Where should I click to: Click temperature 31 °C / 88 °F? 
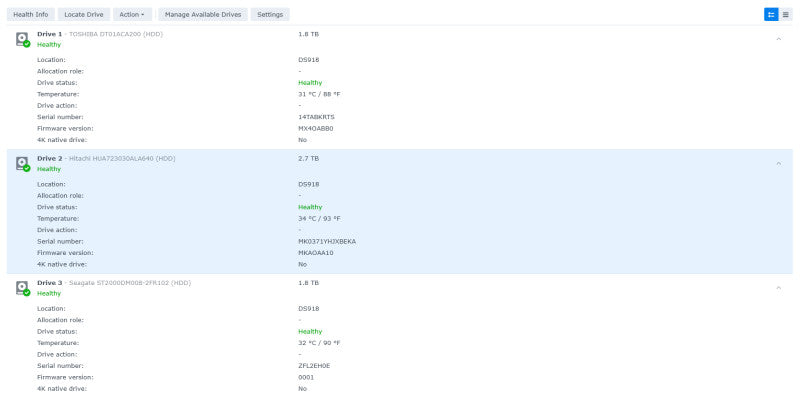[x=319, y=94]
